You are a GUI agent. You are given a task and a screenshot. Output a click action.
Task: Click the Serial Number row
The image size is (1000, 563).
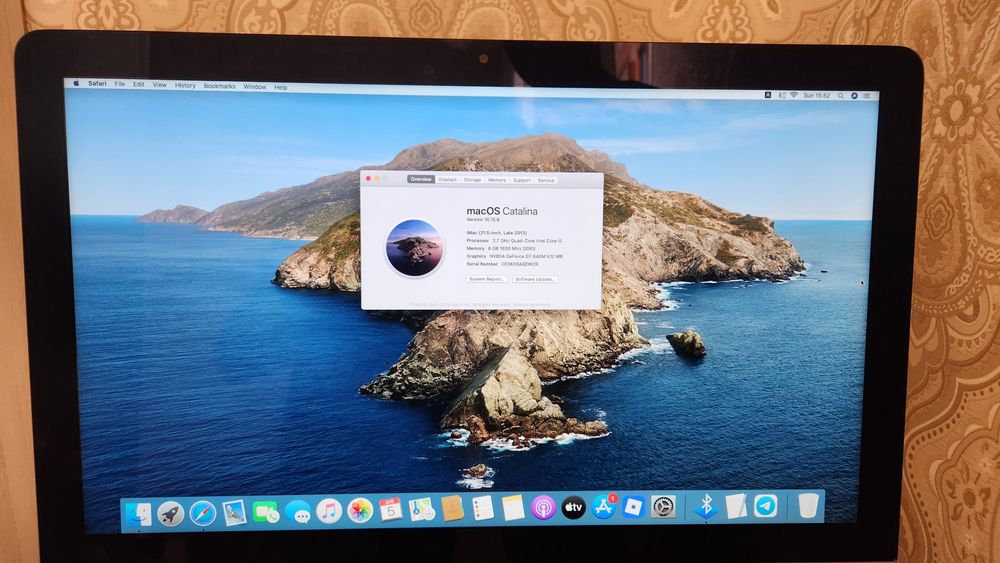coord(503,264)
